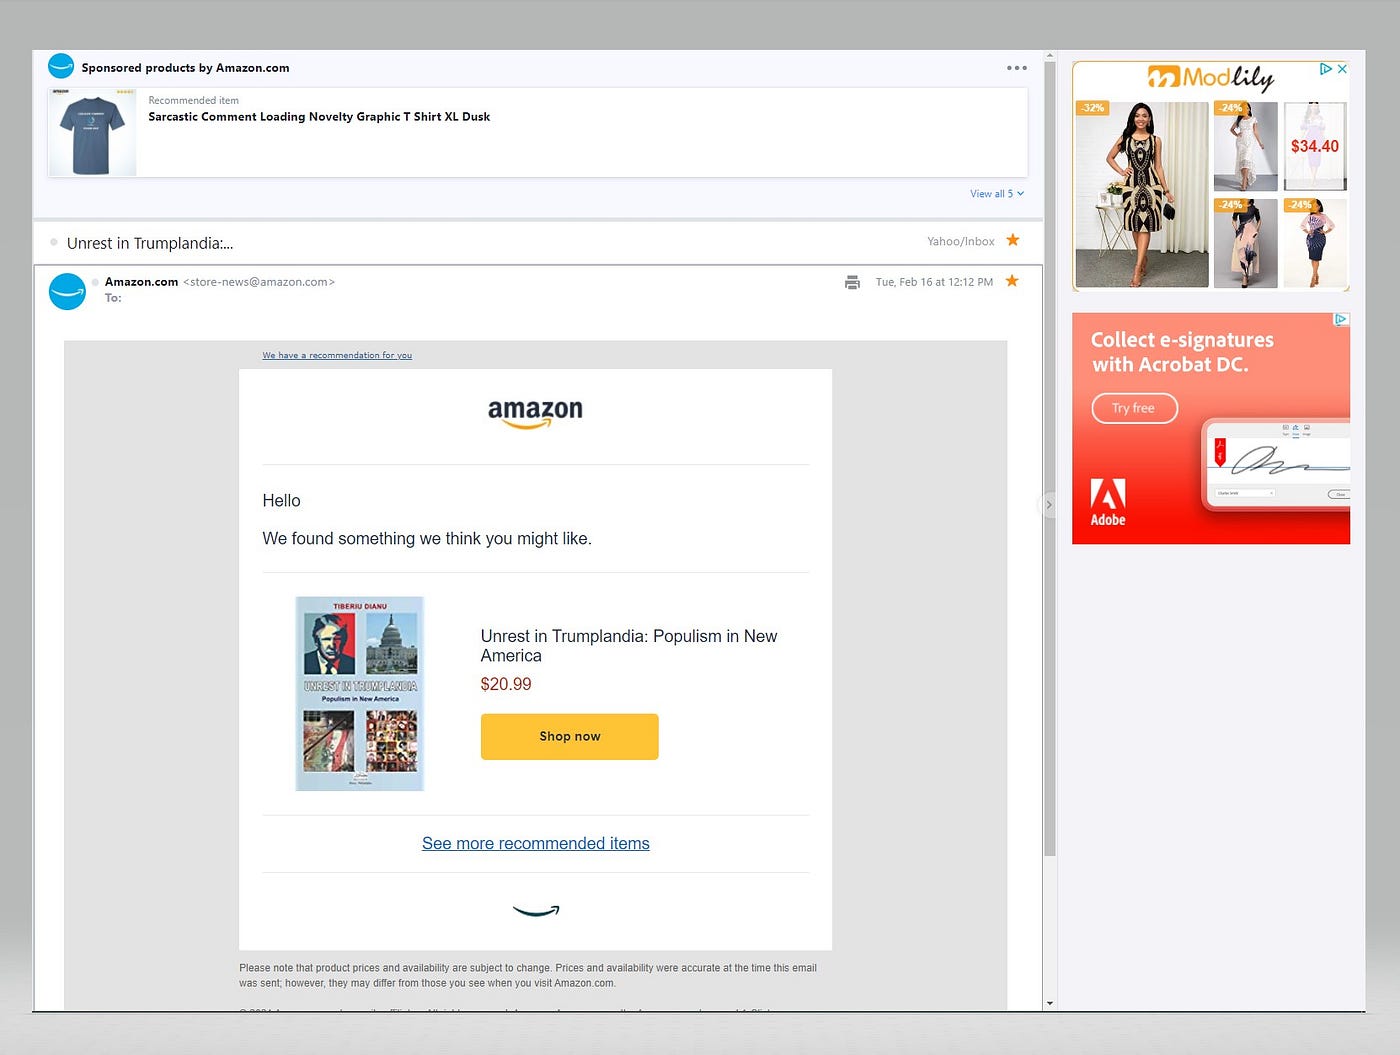Click the Amazon smile arrow in email footer
1400x1055 pixels.
536,910
